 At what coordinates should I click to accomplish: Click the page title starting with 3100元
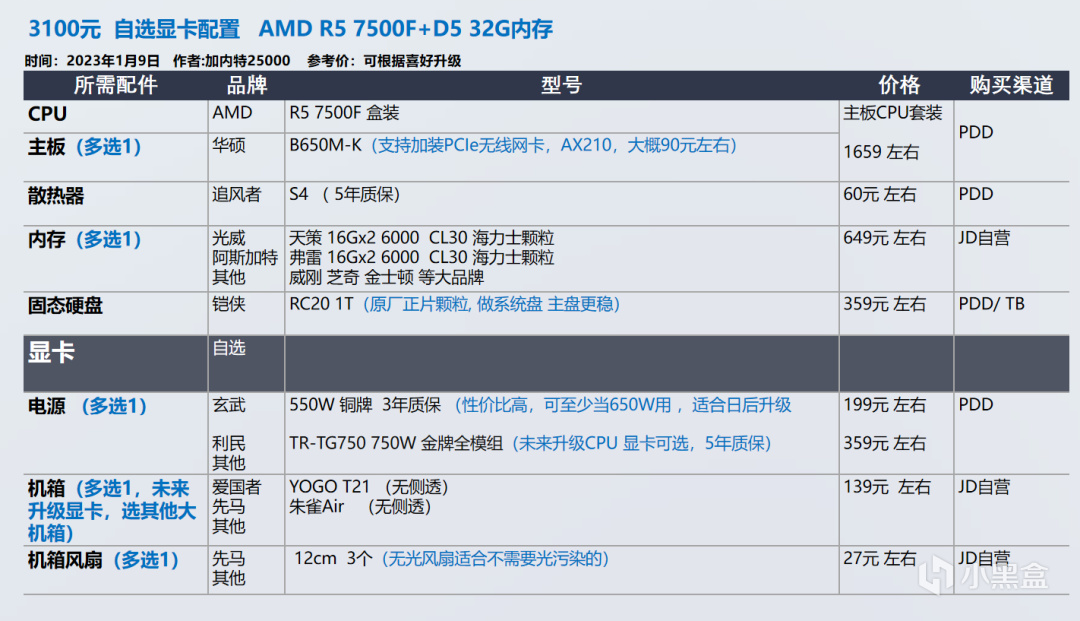point(290,29)
